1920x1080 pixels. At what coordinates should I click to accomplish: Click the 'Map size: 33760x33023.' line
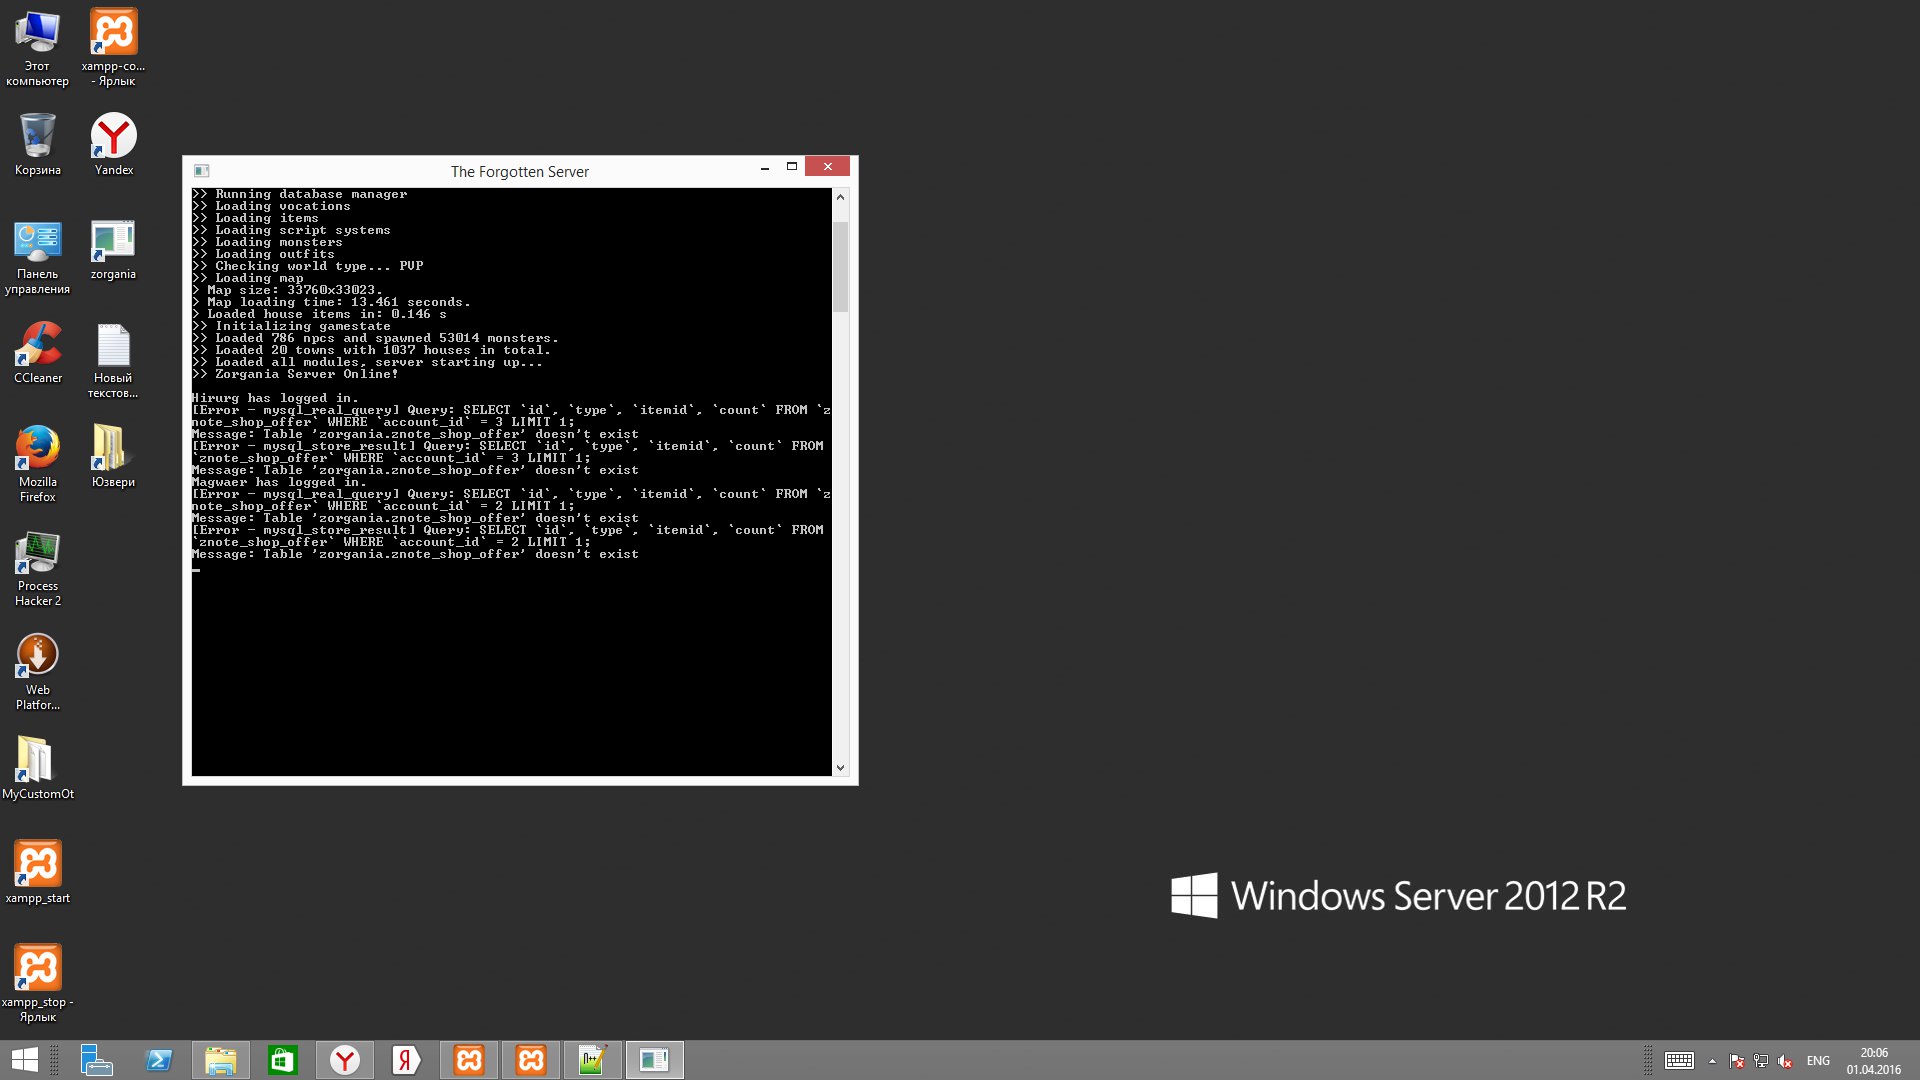287,290
